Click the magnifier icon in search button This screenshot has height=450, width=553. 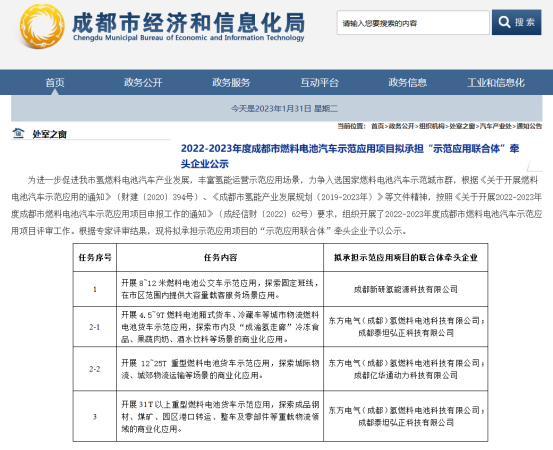coord(504,22)
